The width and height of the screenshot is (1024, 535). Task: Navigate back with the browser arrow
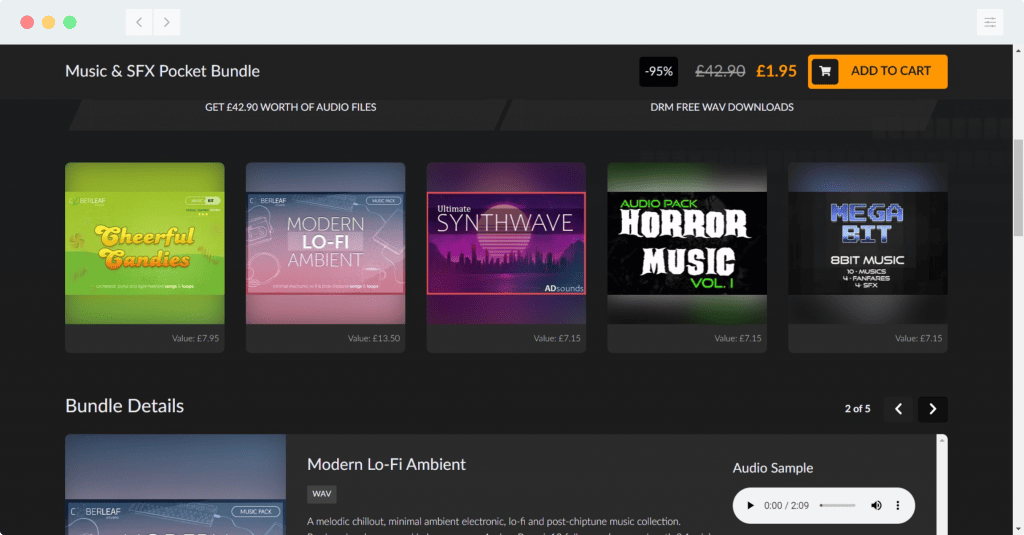tap(139, 22)
